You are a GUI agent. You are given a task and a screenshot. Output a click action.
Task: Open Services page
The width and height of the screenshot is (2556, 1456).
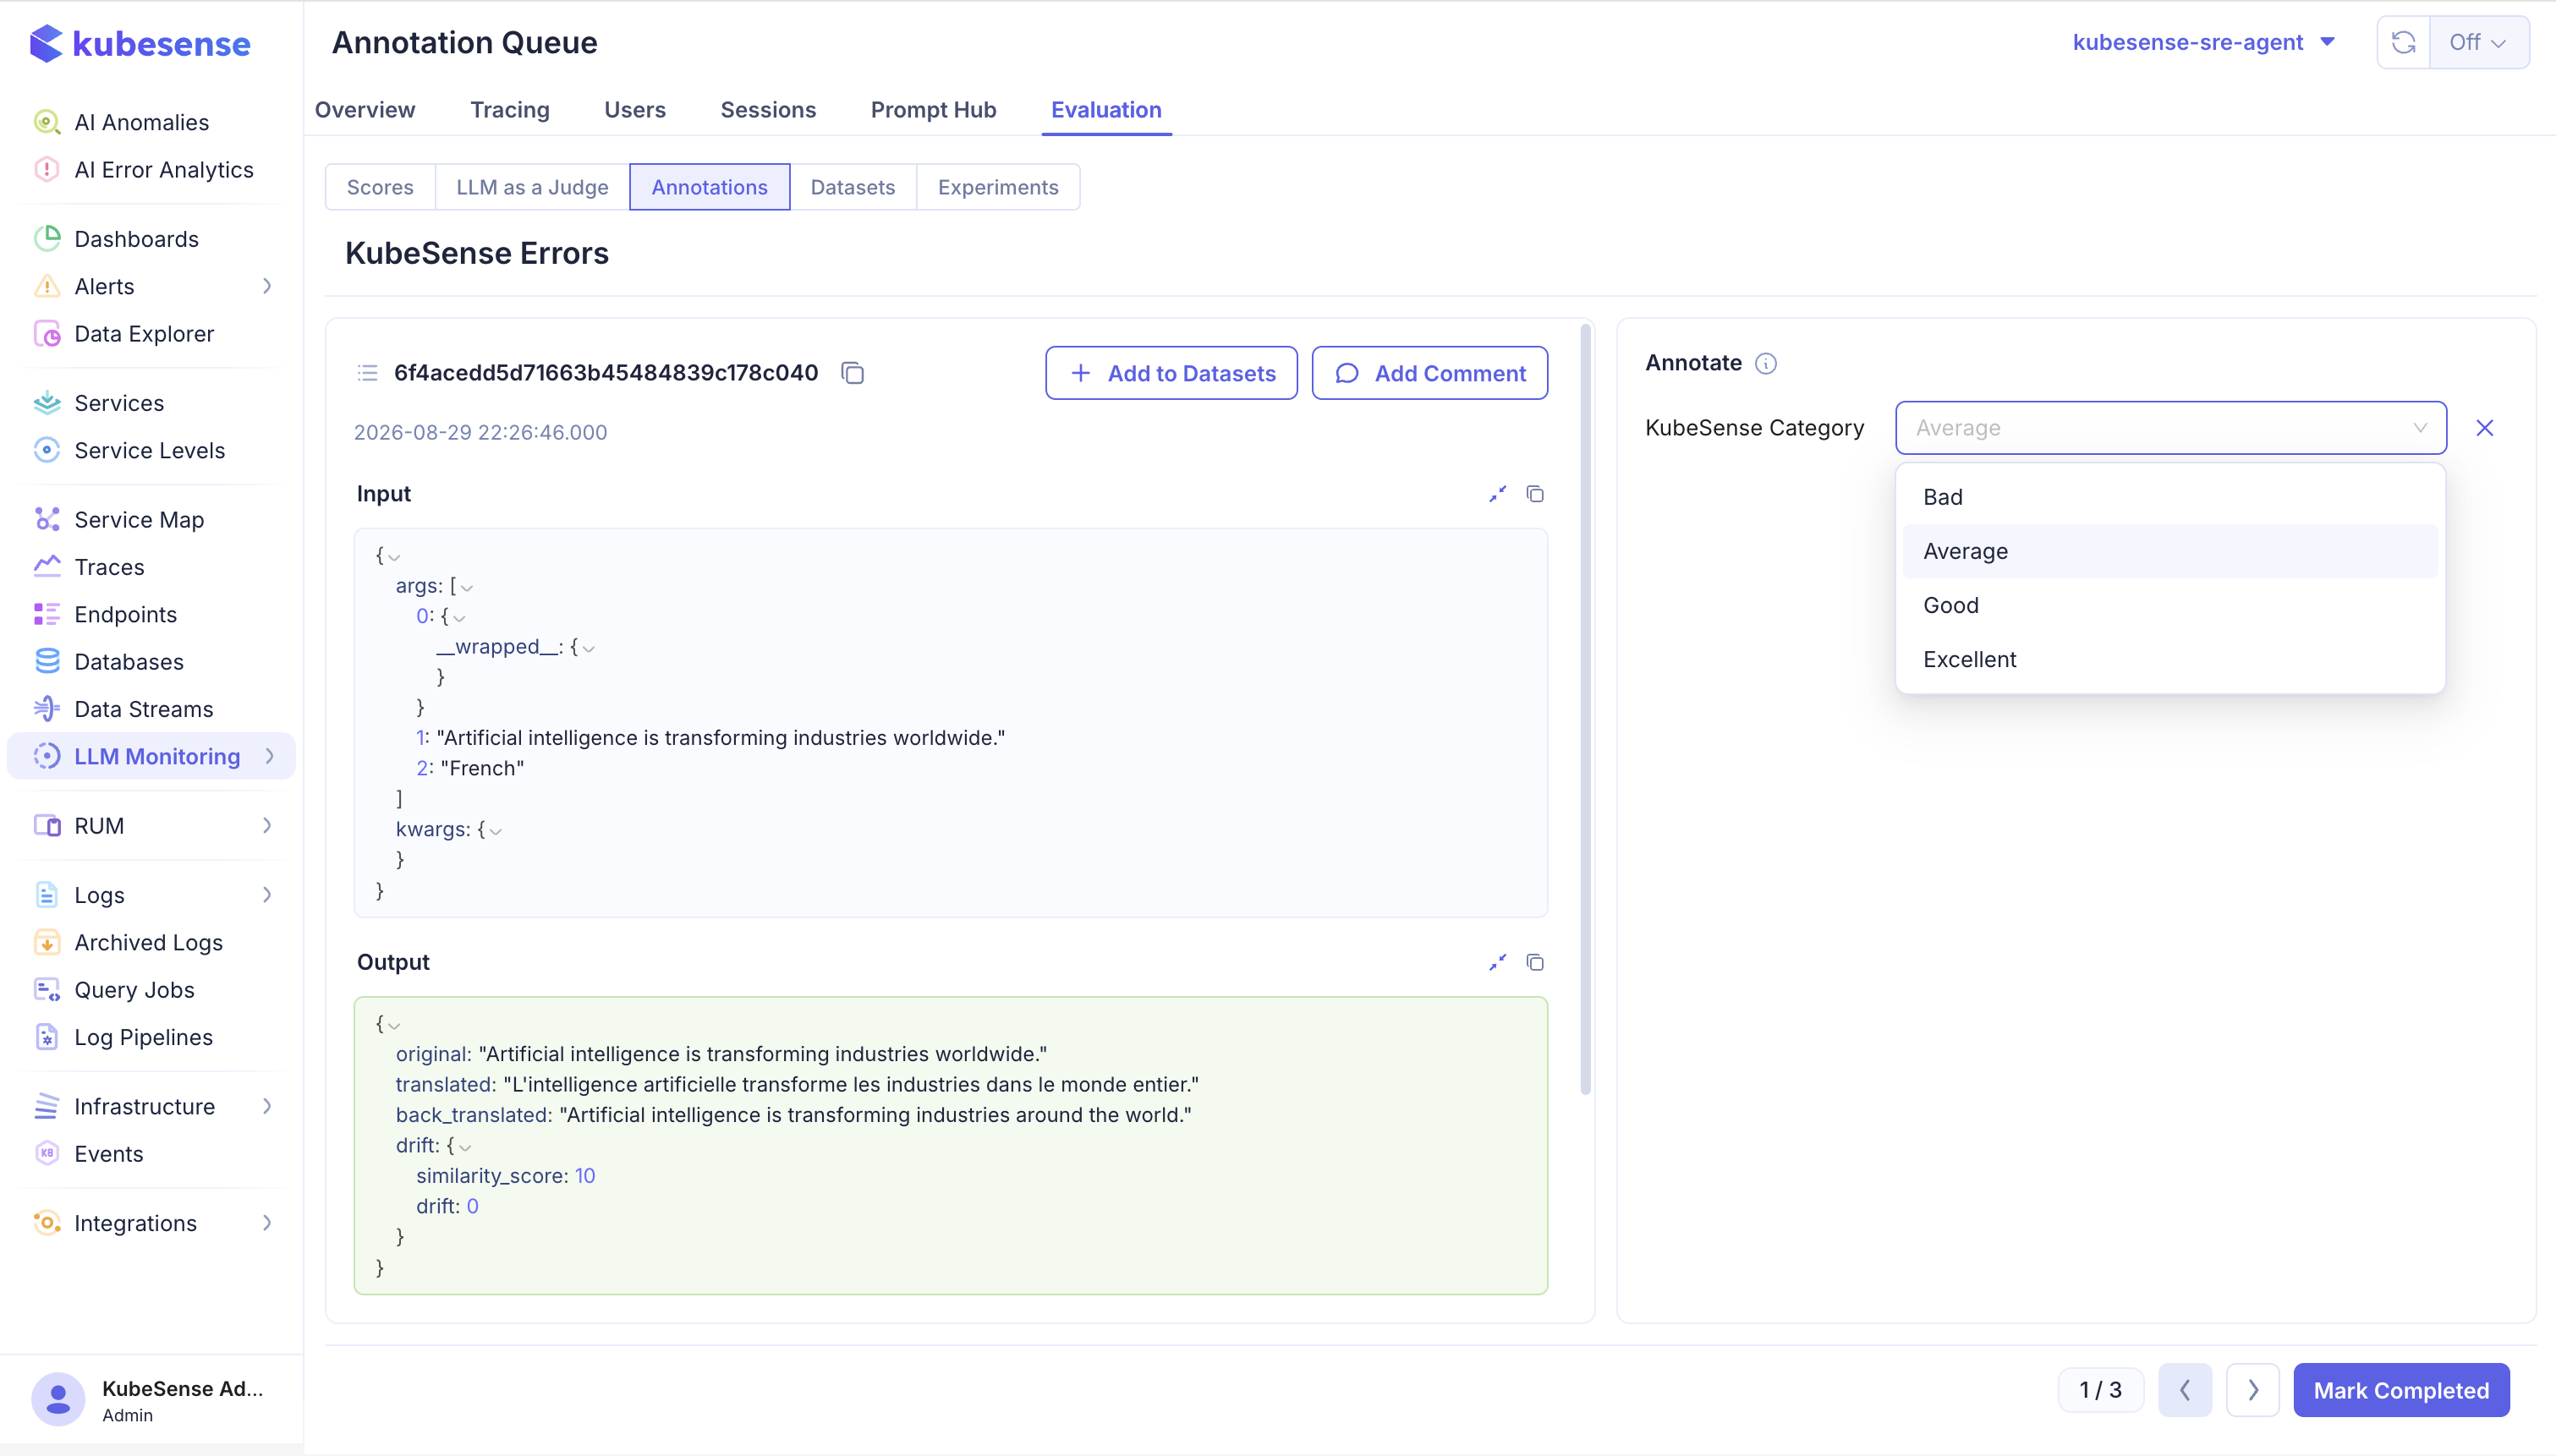tap(119, 403)
